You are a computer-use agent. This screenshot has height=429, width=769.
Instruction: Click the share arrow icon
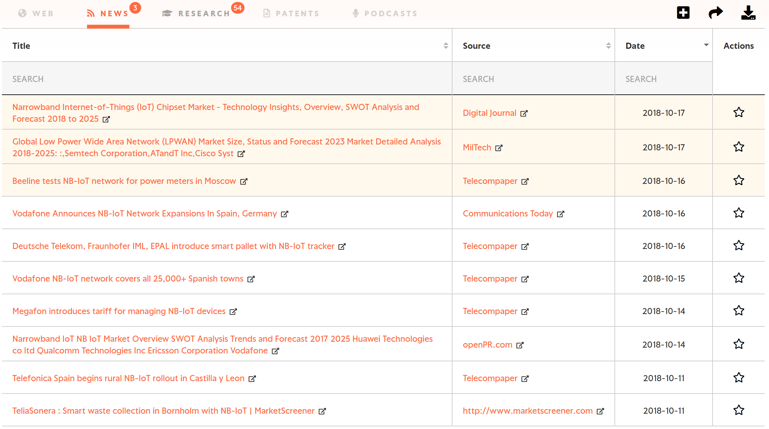coord(715,13)
